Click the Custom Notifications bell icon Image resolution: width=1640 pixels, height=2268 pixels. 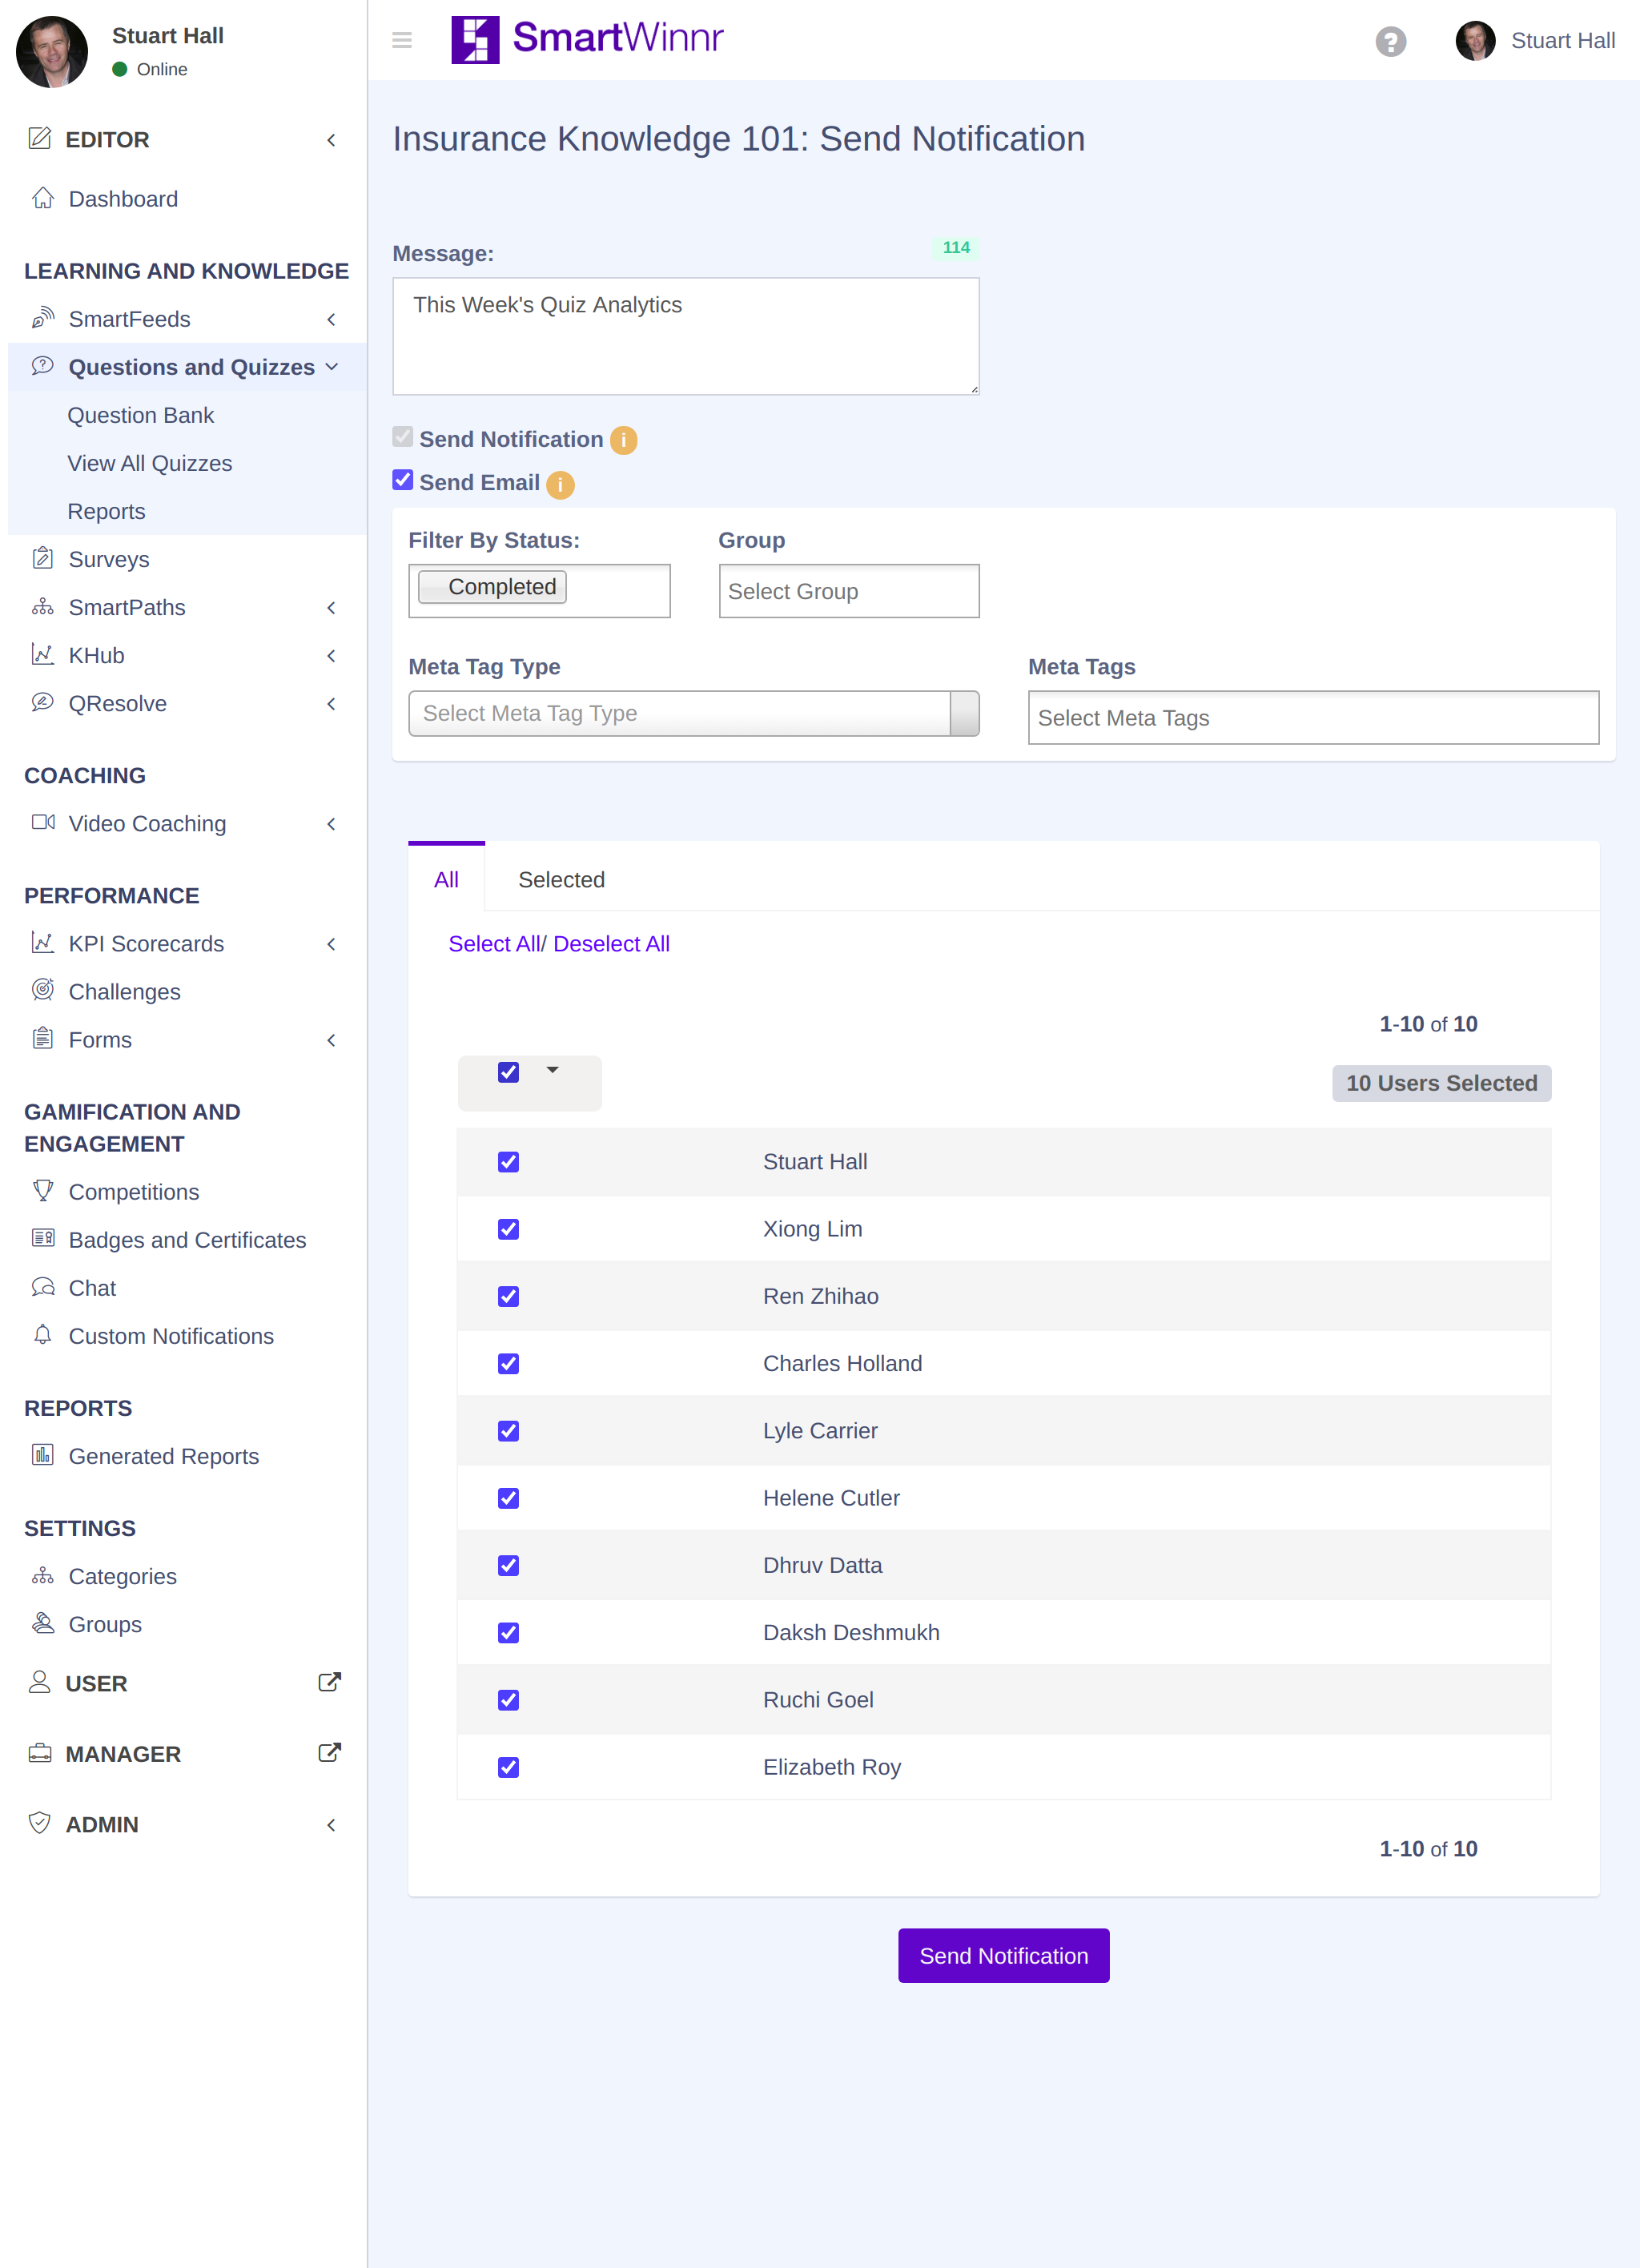click(43, 1334)
